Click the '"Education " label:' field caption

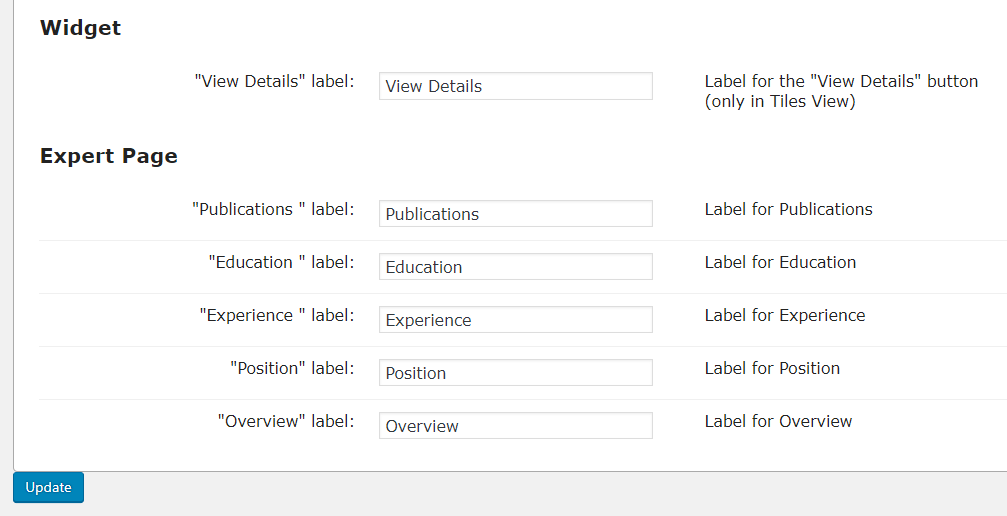click(x=281, y=262)
